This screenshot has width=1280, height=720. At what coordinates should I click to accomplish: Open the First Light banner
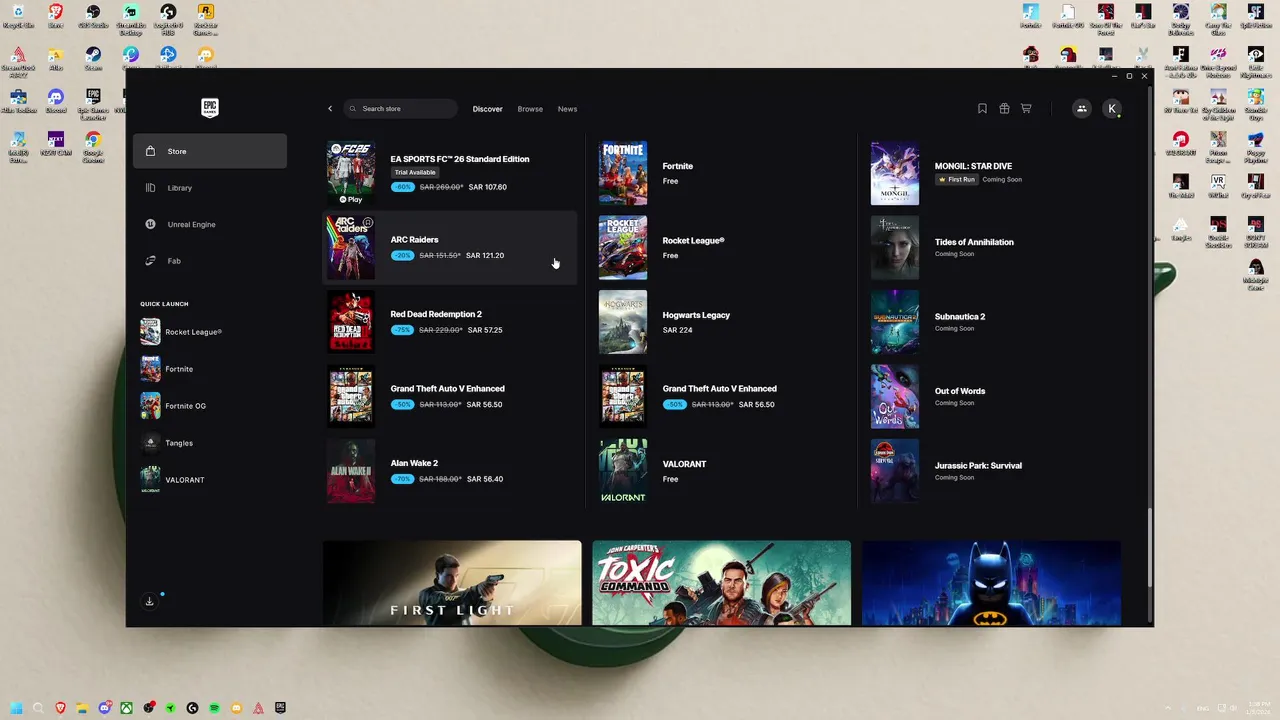pos(452,583)
